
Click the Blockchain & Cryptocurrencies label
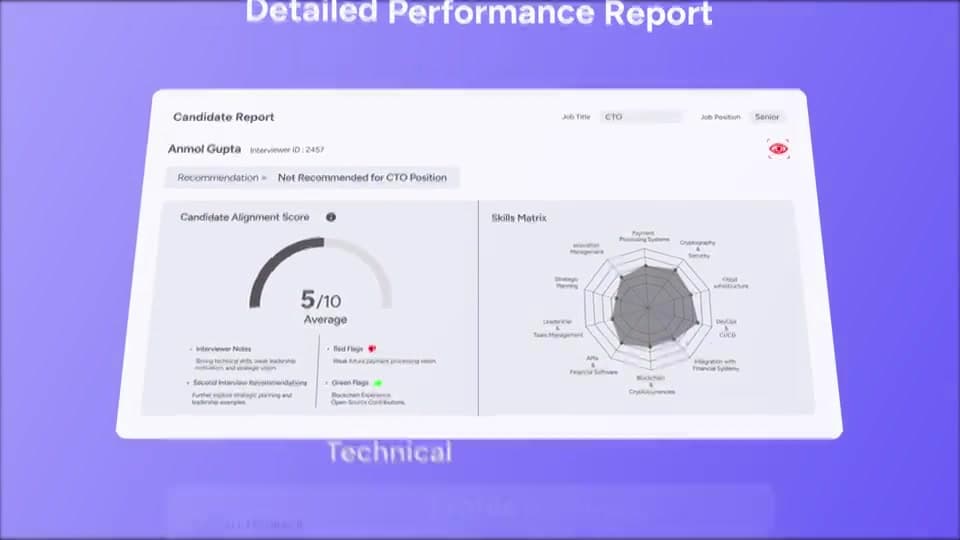(651, 385)
